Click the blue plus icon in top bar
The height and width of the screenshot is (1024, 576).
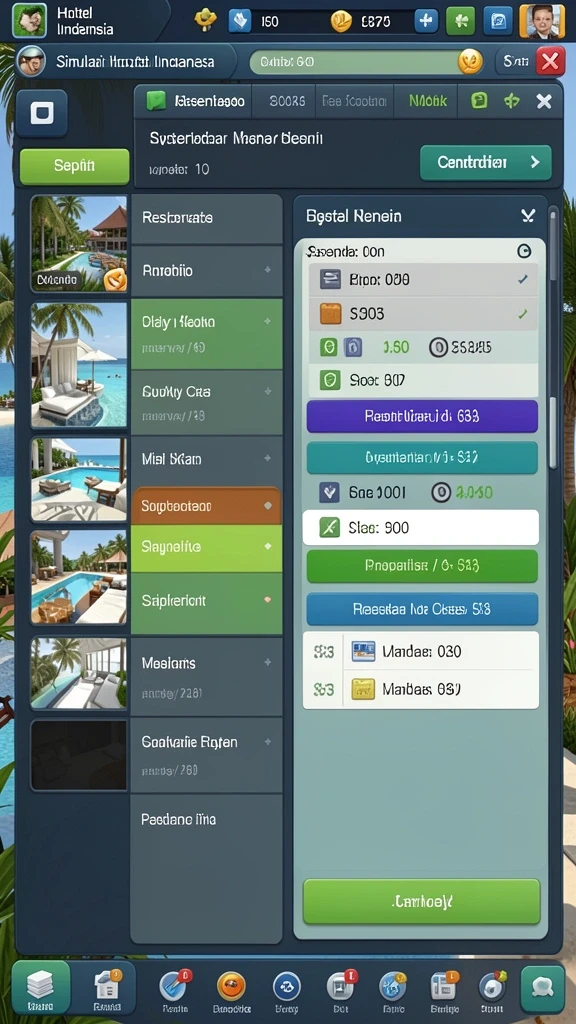pyautogui.click(x=426, y=21)
